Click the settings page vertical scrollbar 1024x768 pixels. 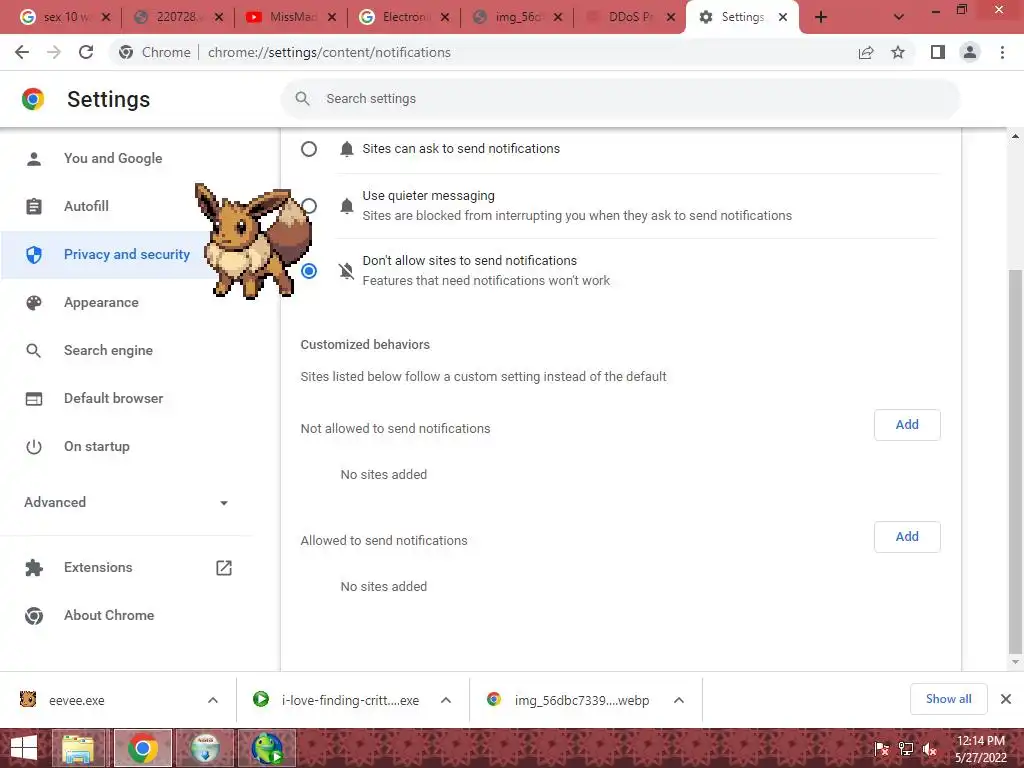tap(1015, 460)
